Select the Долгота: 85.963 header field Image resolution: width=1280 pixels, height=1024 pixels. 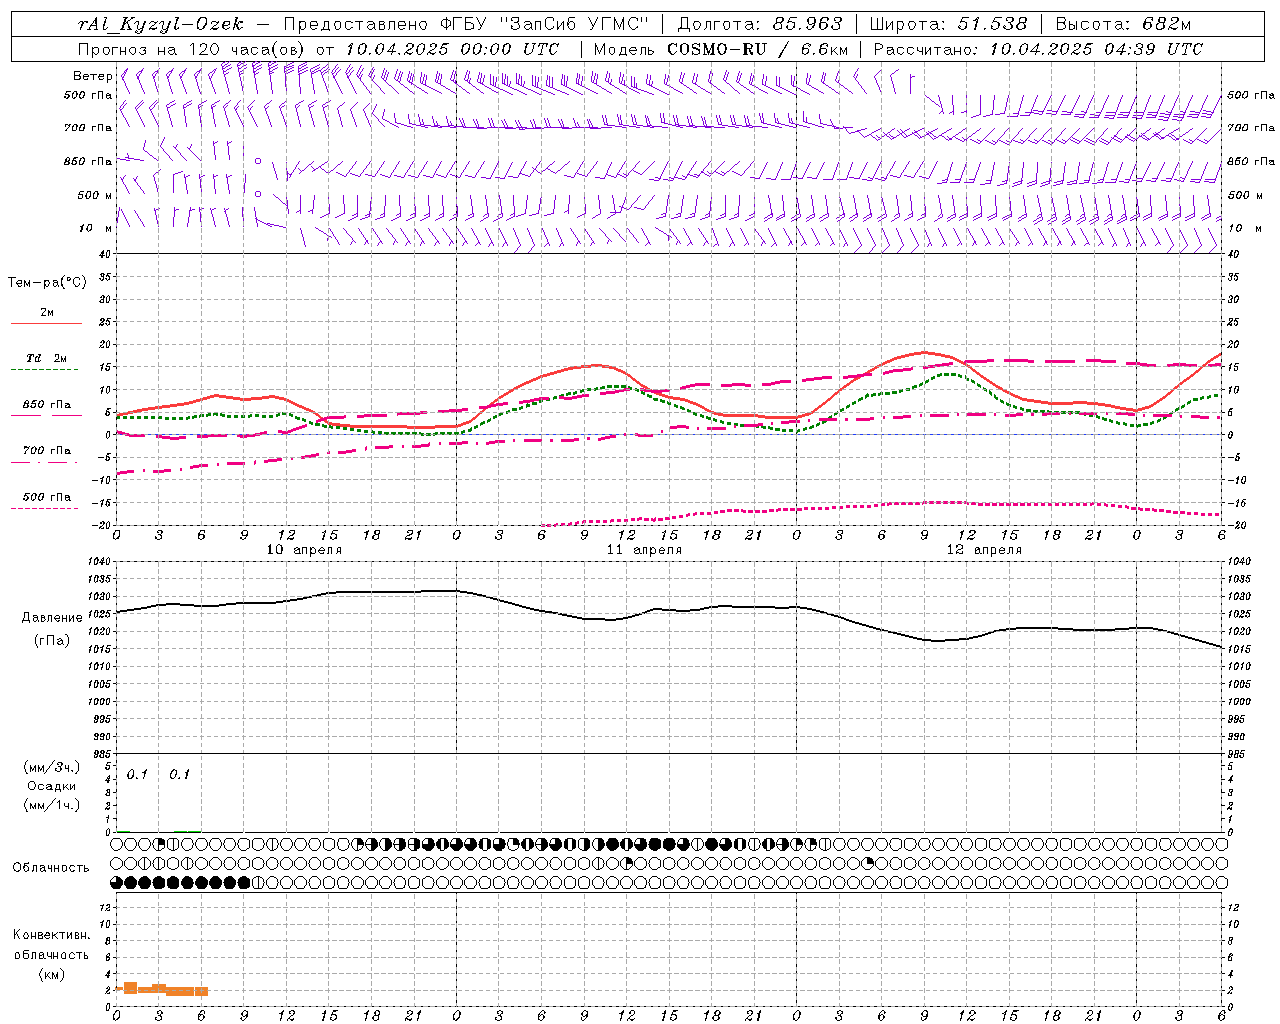(760, 24)
